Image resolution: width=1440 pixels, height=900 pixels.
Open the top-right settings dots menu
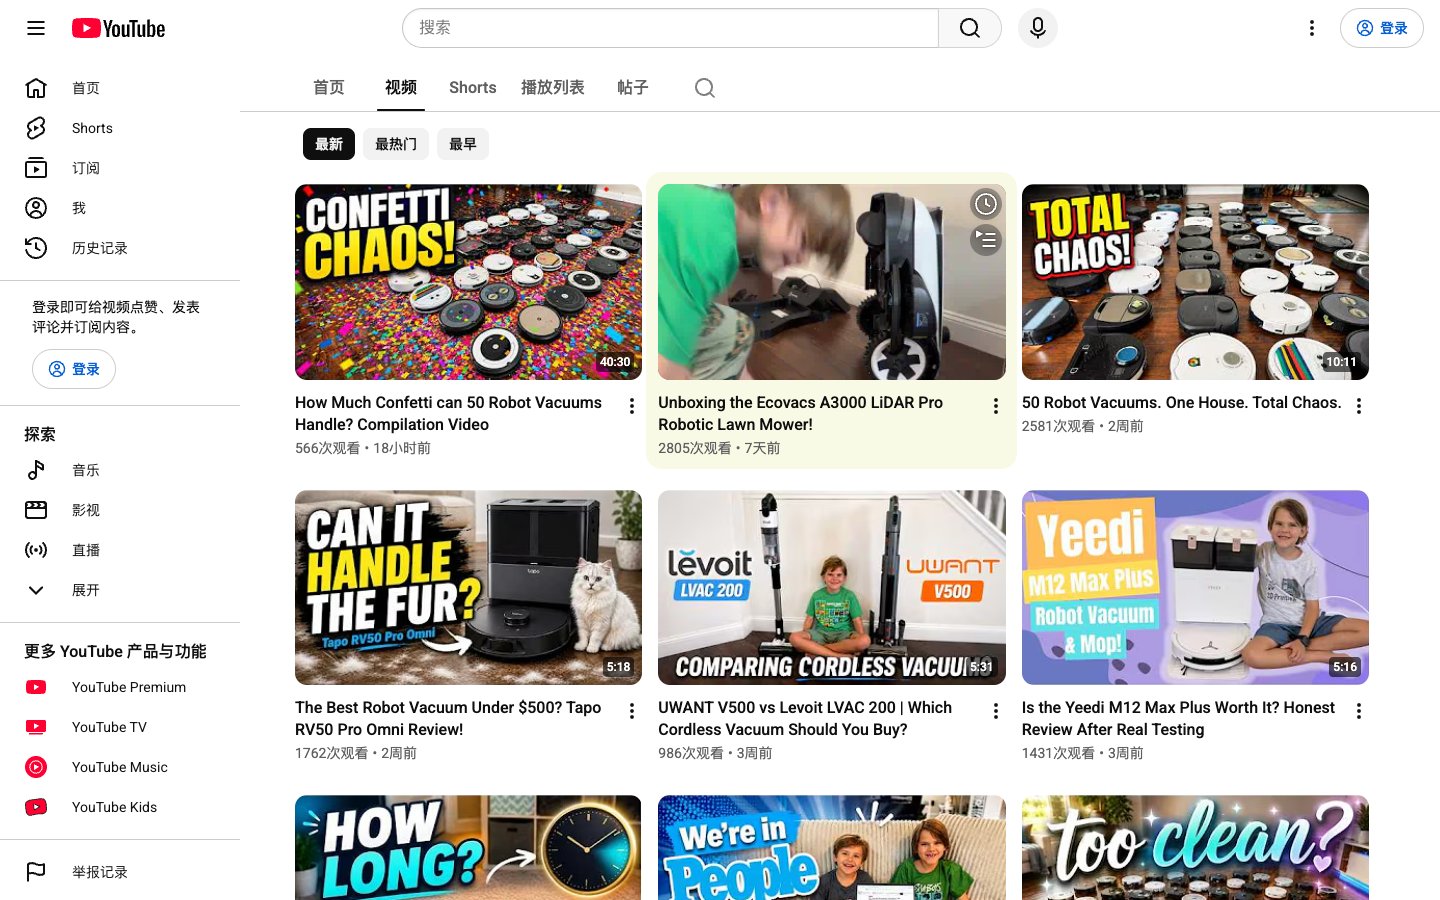pyautogui.click(x=1312, y=28)
